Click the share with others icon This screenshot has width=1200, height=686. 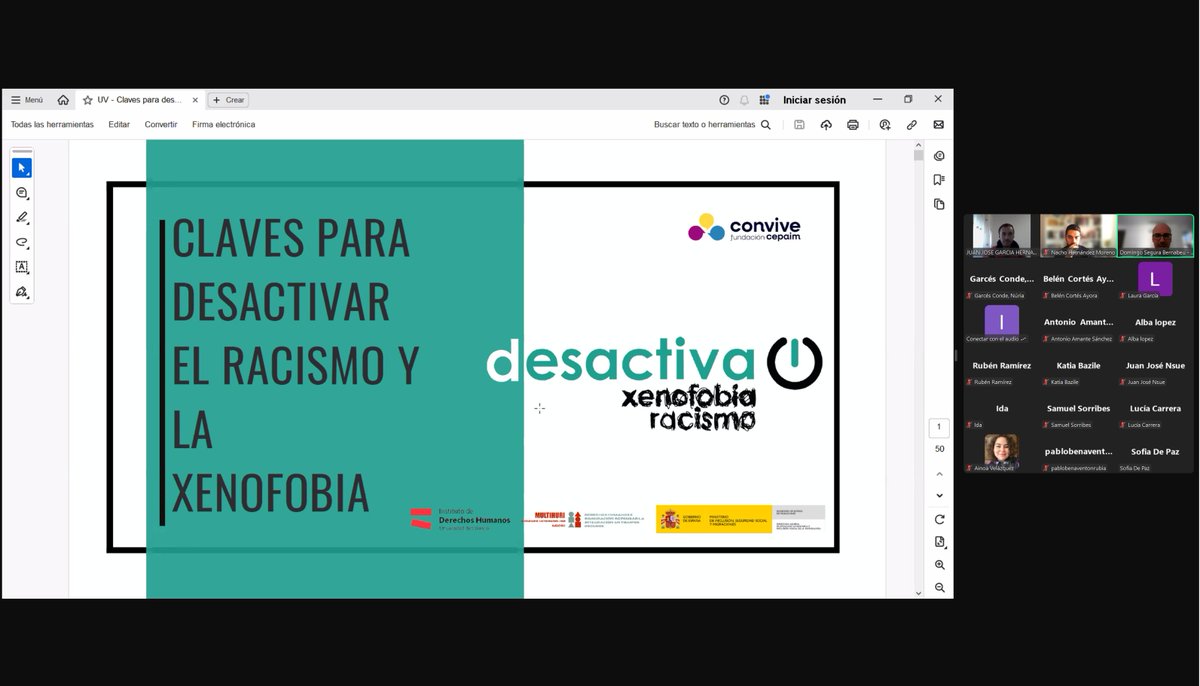pos(885,125)
